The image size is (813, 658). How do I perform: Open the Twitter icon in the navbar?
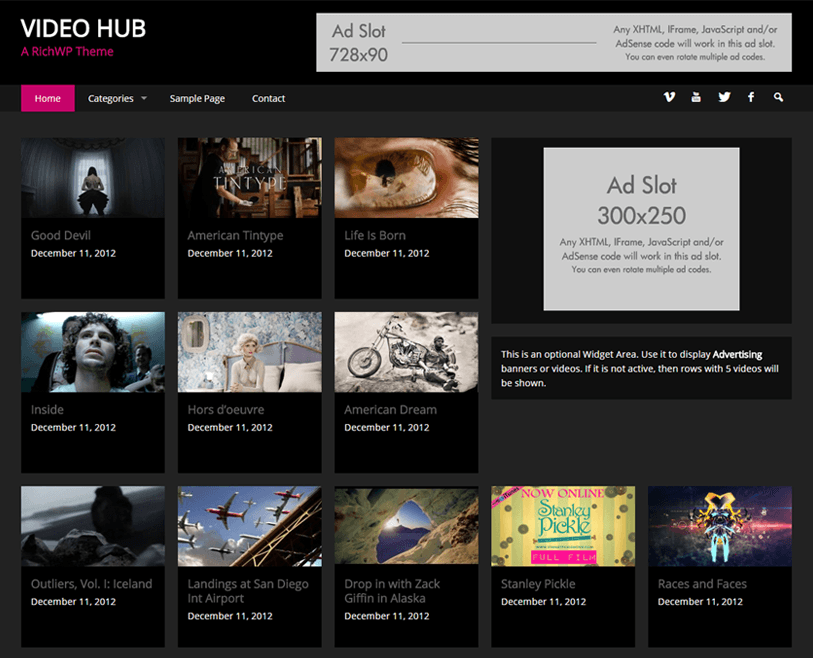click(x=724, y=97)
